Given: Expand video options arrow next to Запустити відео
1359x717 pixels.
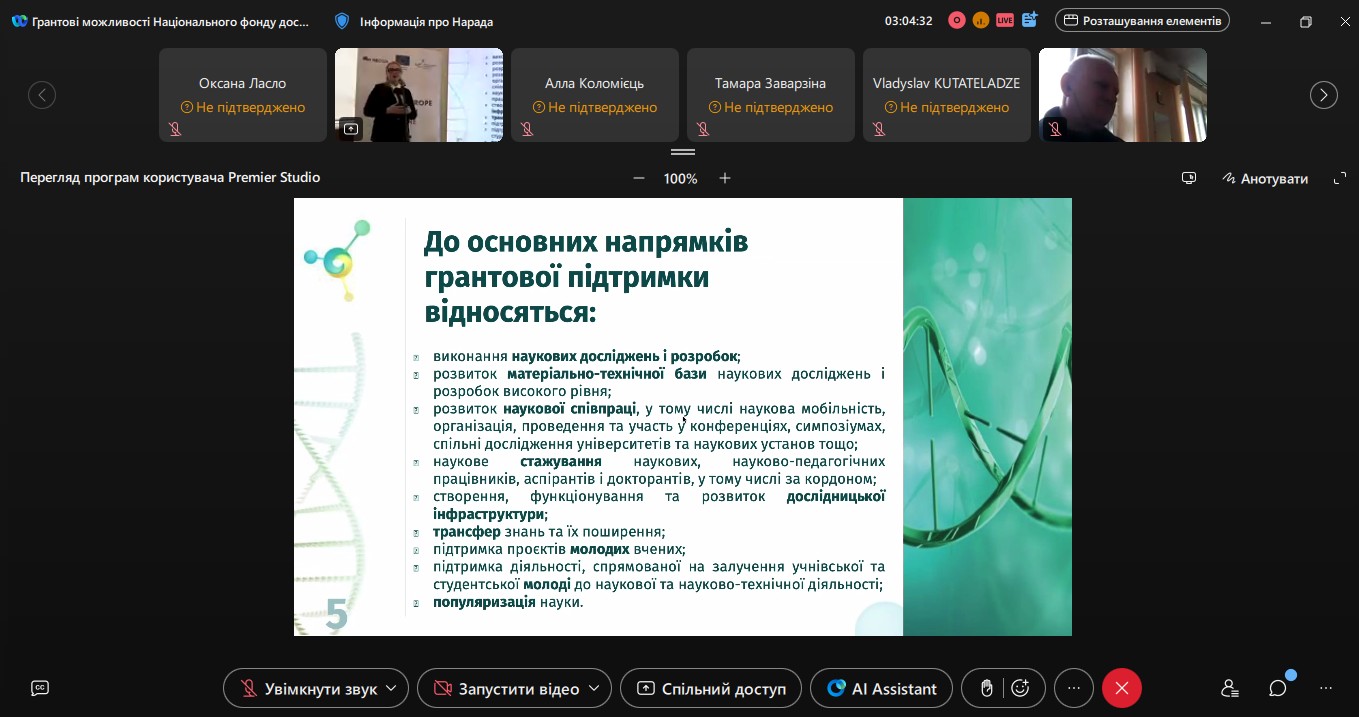Looking at the screenshot, I should coord(595,688).
